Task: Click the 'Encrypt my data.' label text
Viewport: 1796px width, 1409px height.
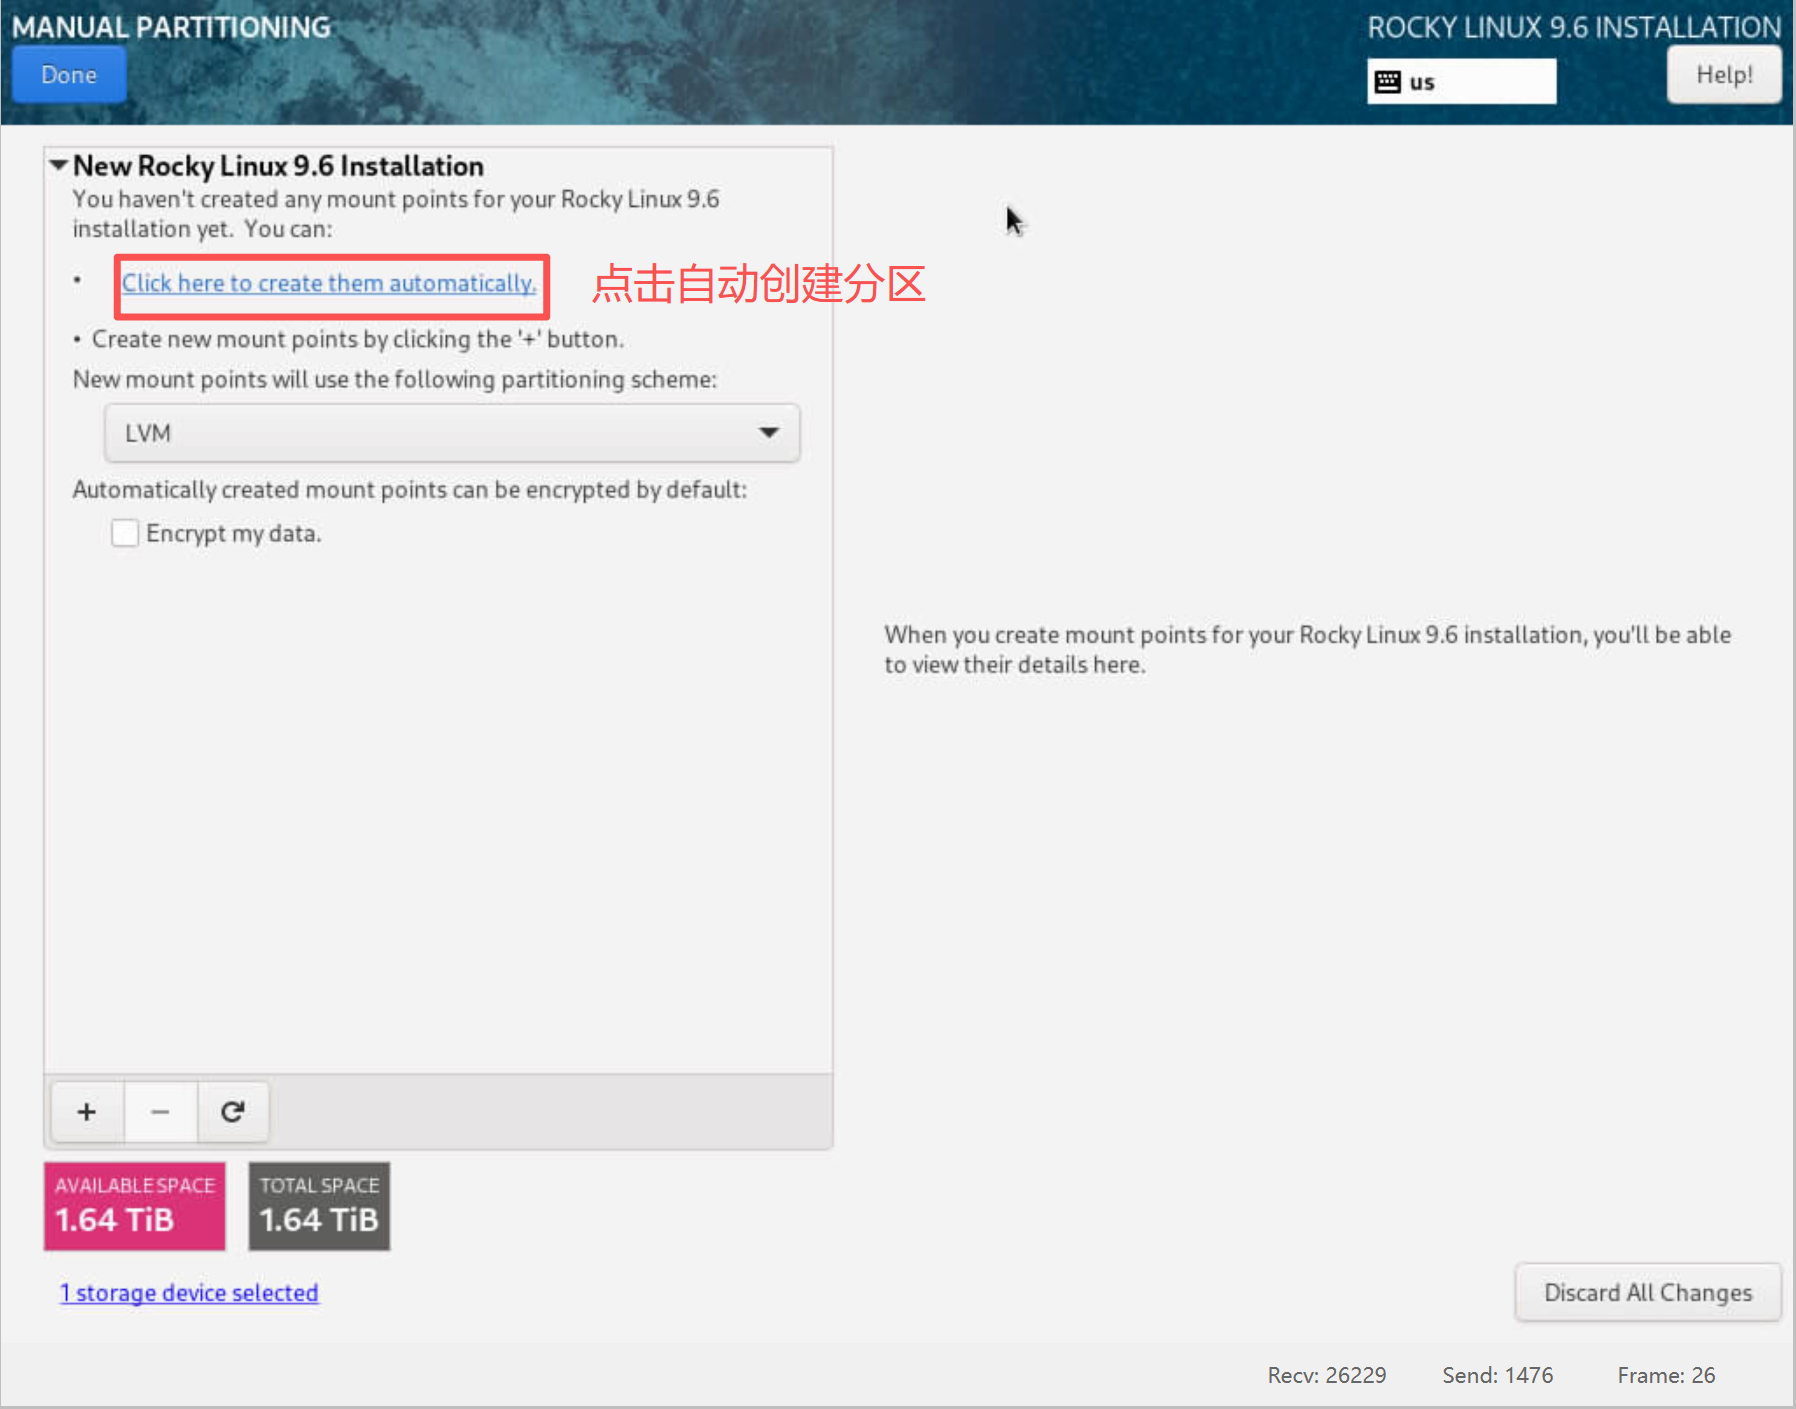Action: click(x=233, y=534)
